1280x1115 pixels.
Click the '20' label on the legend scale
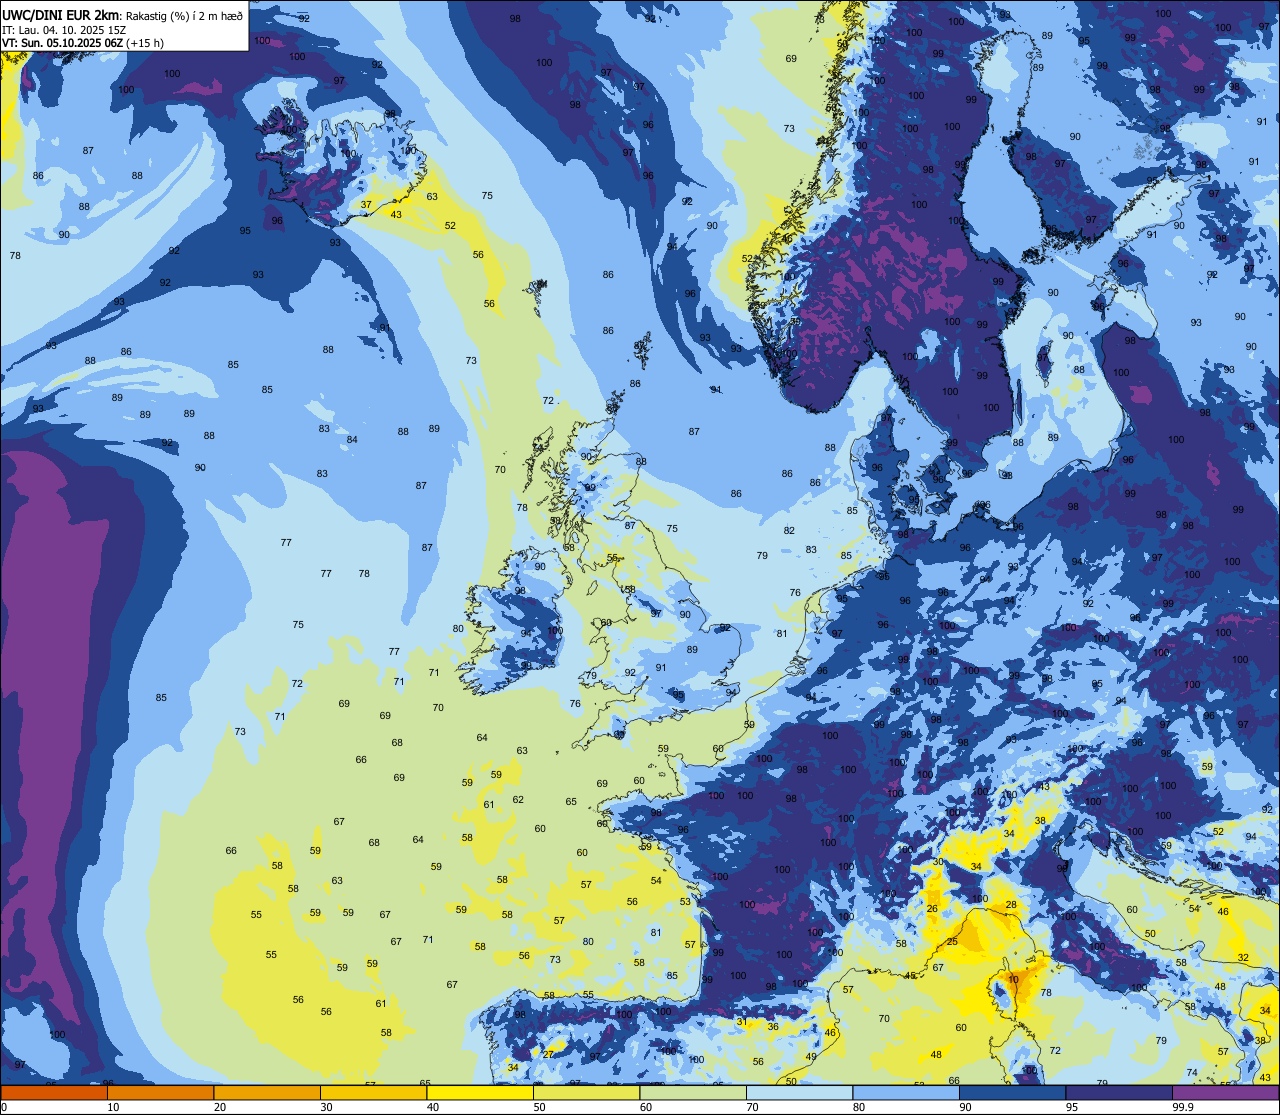(x=220, y=1107)
